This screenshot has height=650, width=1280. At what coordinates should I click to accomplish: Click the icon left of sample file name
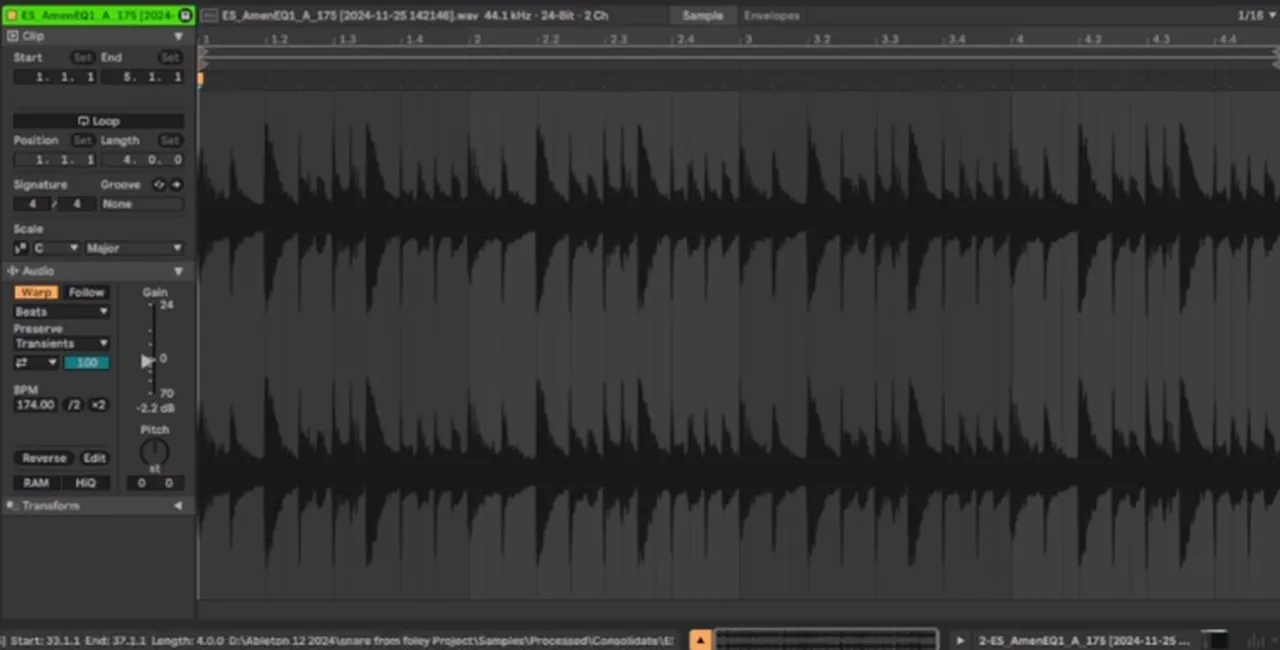(x=209, y=15)
